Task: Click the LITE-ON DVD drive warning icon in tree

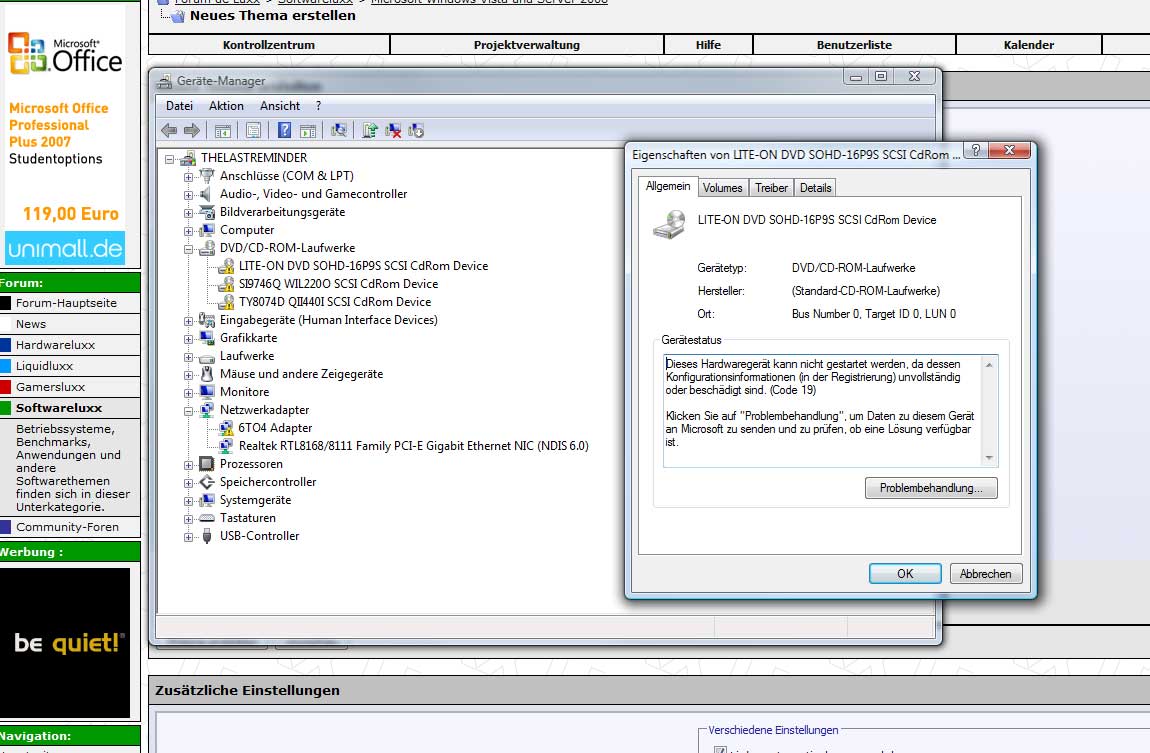Action: pyautogui.click(x=227, y=265)
